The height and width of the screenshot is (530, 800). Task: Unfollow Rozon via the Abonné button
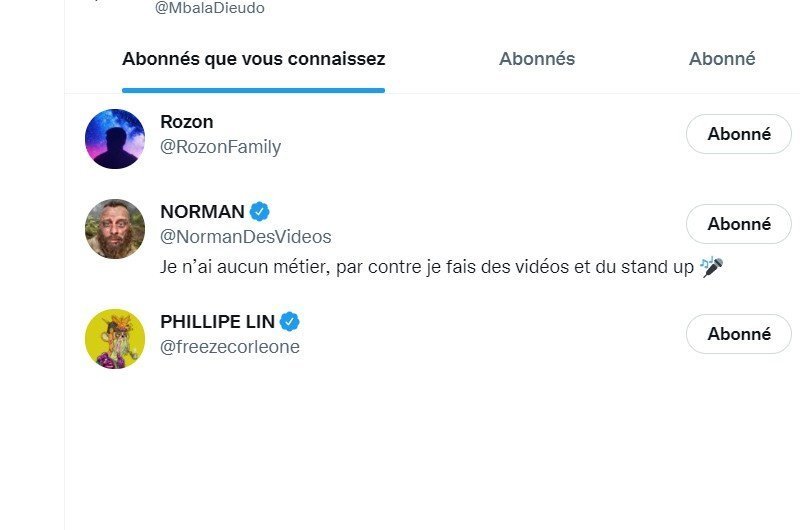738,134
